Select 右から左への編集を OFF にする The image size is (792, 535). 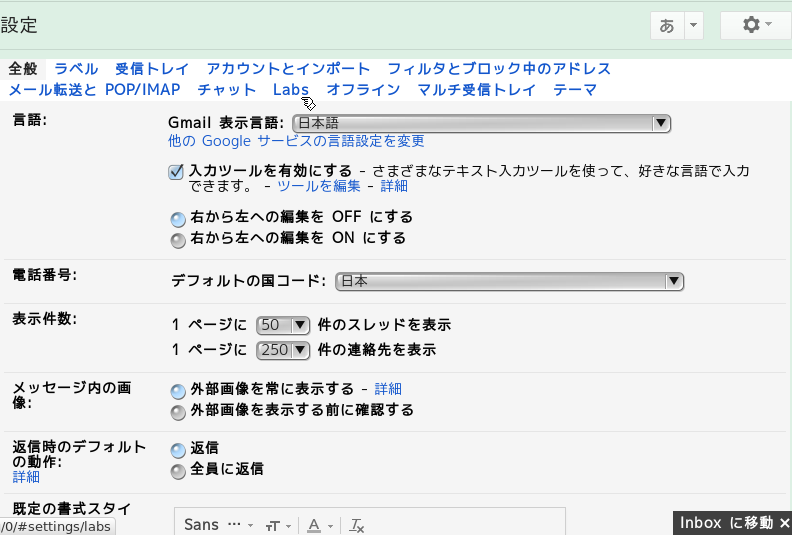(x=178, y=219)
